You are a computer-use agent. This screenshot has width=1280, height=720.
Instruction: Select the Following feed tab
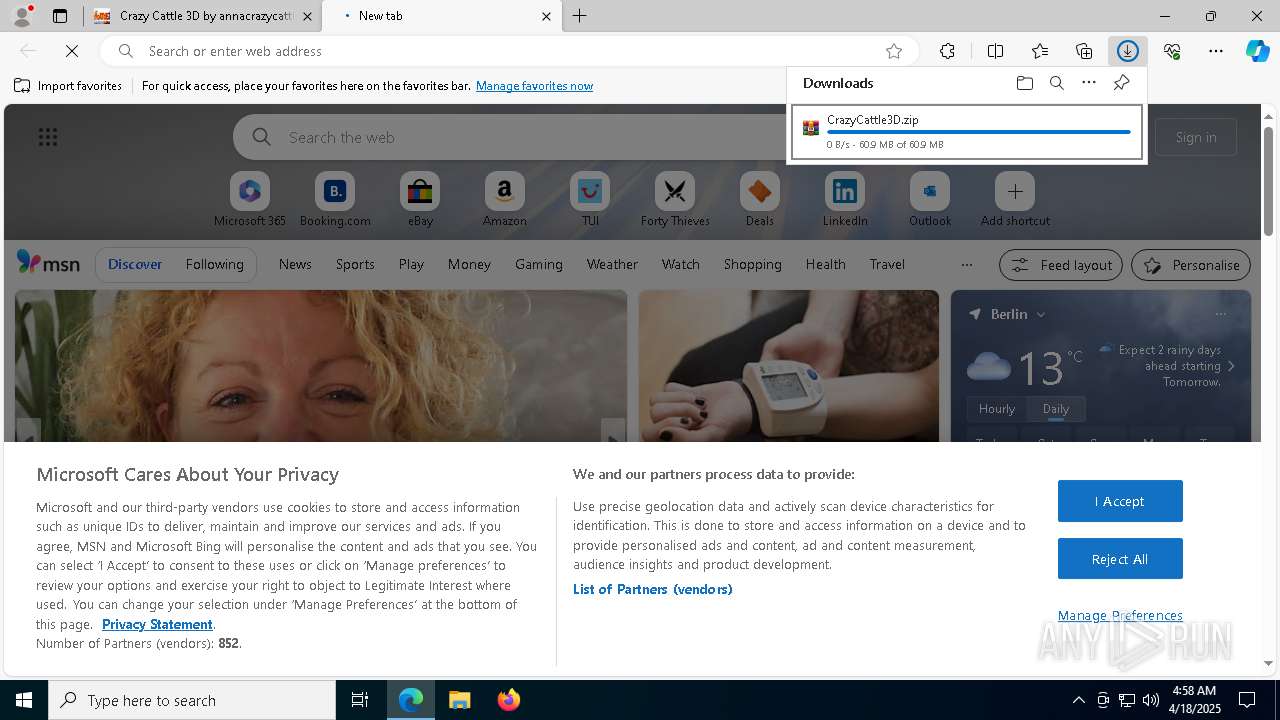pyautogui.click(x=214, y=264)
